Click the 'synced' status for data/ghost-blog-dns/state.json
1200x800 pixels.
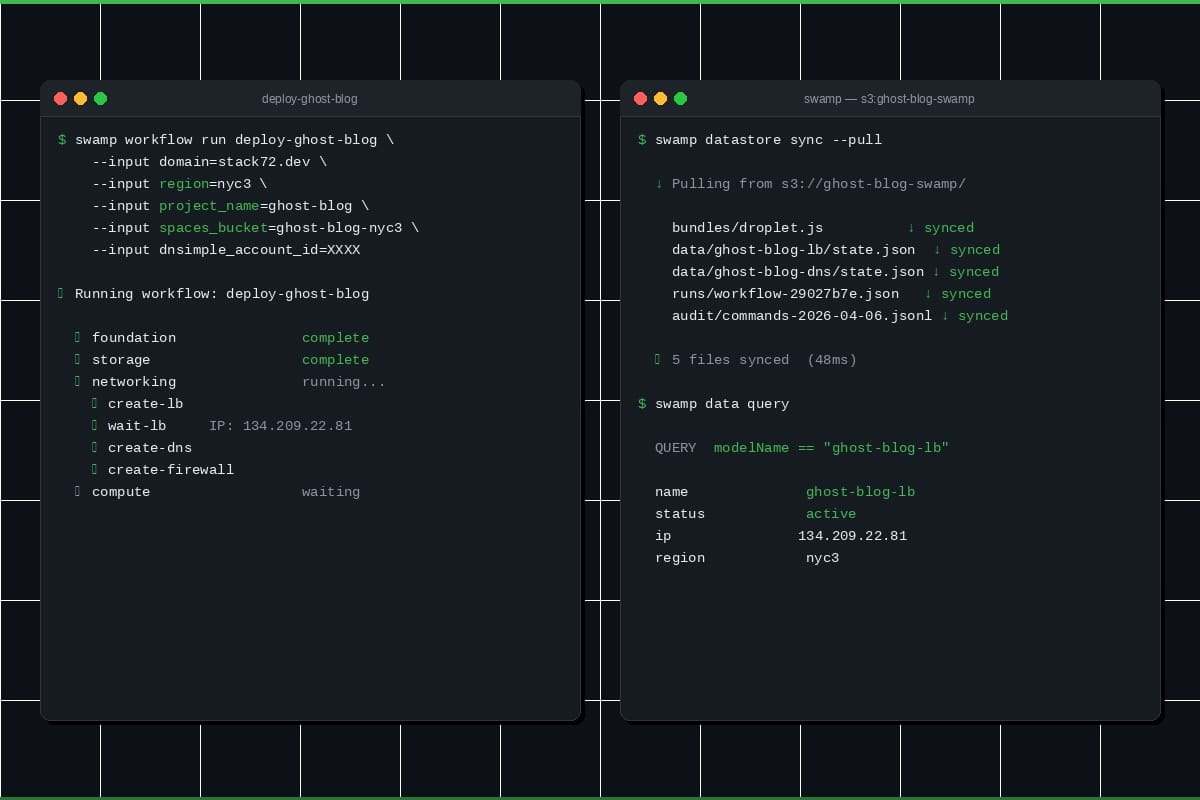coord(973,271)
